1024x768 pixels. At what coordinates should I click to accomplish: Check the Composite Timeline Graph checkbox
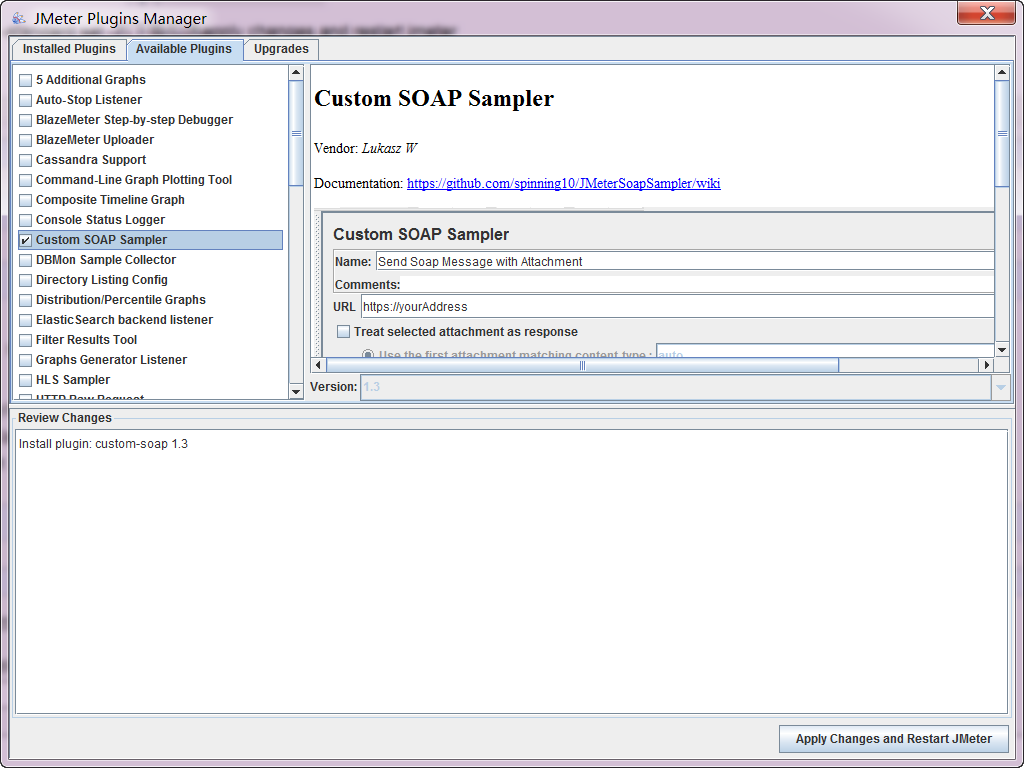click(25, 200)
